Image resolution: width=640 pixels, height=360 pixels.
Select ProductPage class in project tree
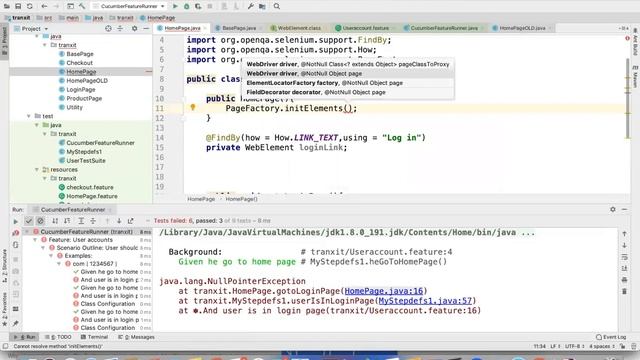(x=84, y=98)
